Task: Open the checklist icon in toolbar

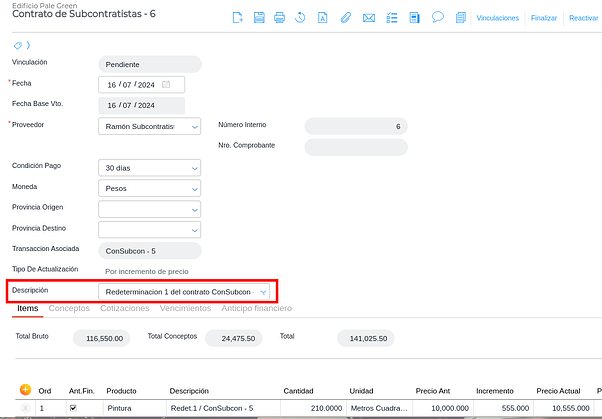Action: [391, 18]
